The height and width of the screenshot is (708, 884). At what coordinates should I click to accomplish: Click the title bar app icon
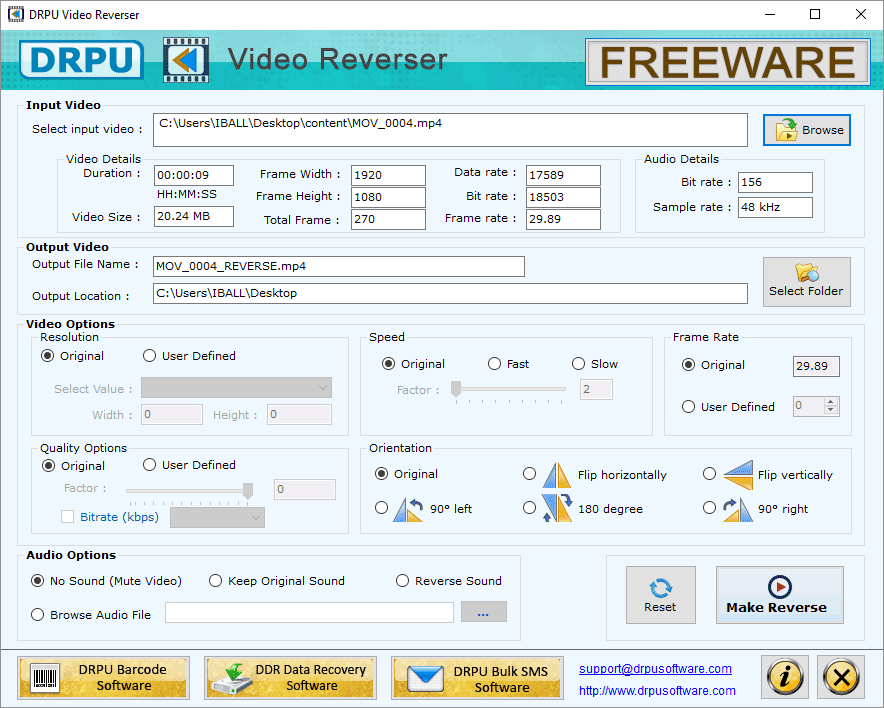tap(16, 14)
